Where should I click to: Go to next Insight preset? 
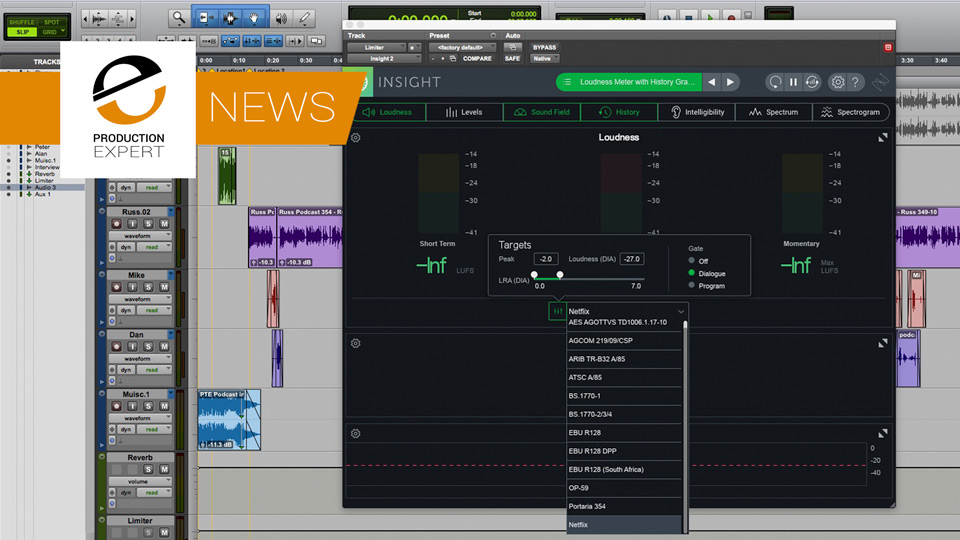click(730, 82)
